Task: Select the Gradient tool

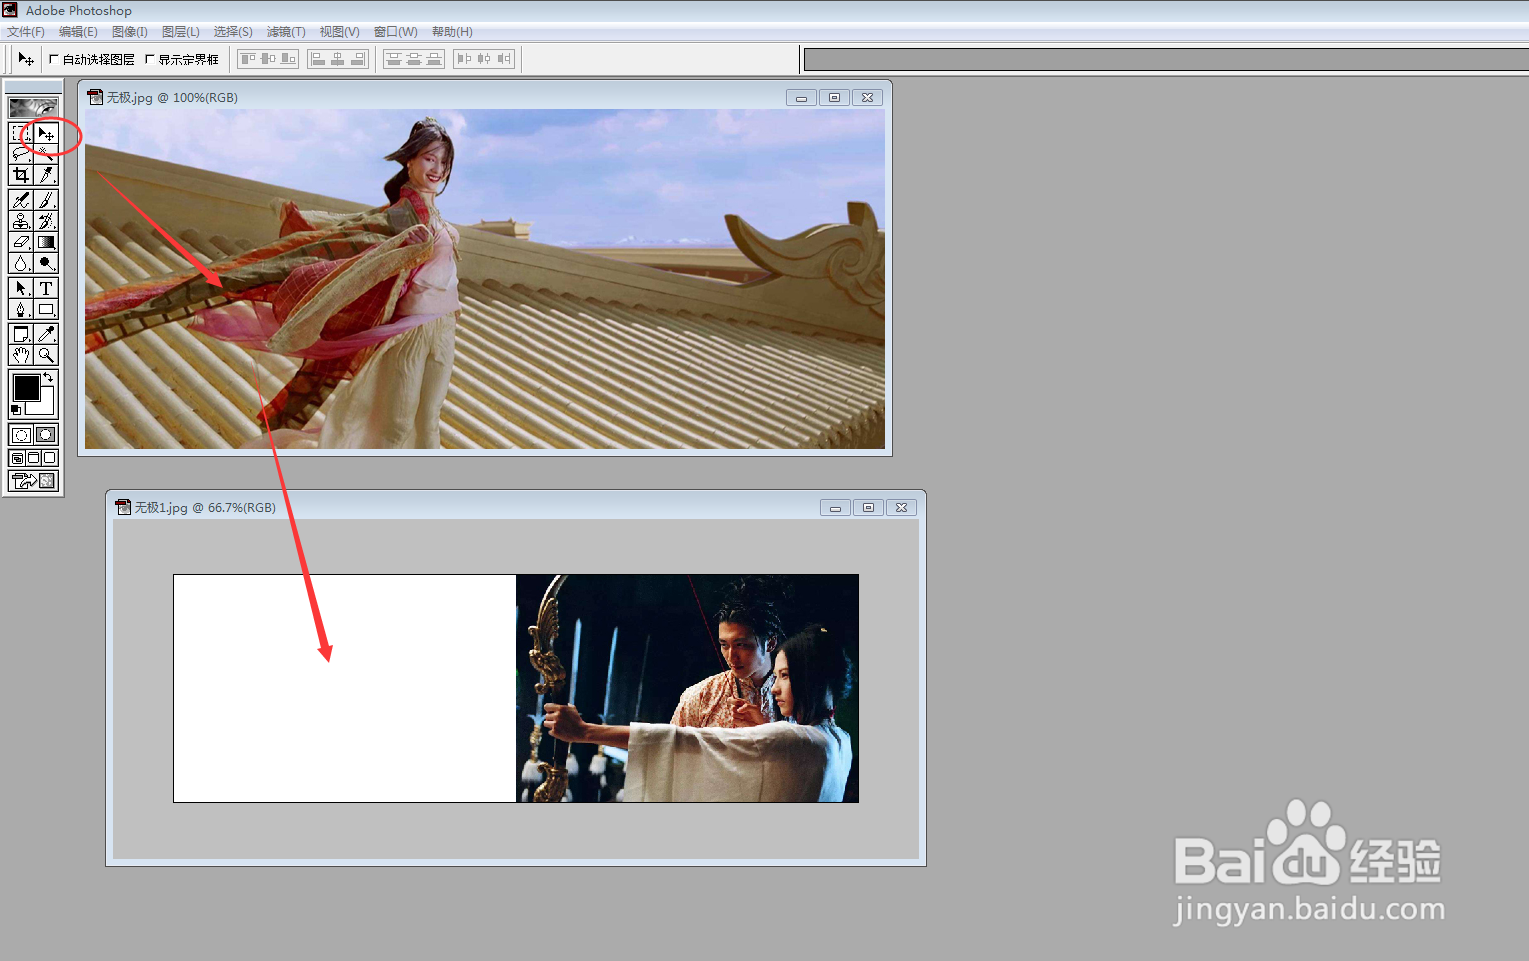Action: pos(46,242)
